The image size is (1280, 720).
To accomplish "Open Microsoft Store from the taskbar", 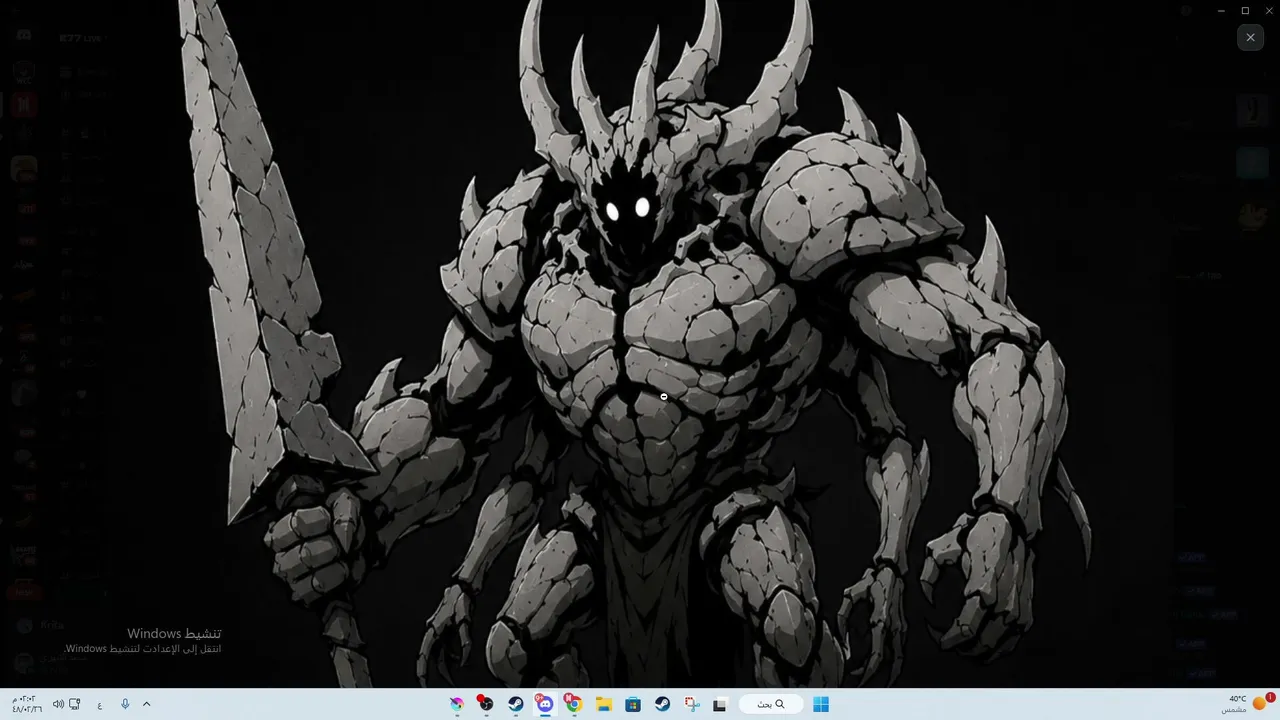I will [x=633, y=704].
